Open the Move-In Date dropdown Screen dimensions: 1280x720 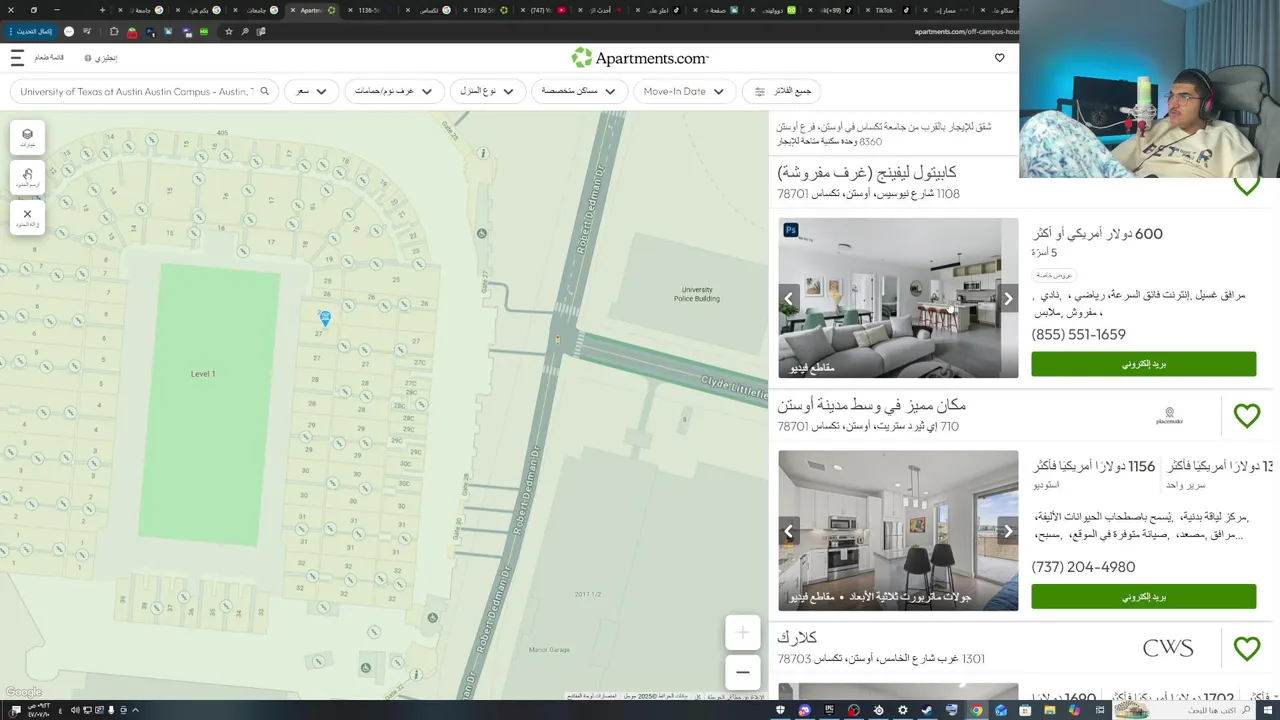pyautogui.click(x=685, y=91)
